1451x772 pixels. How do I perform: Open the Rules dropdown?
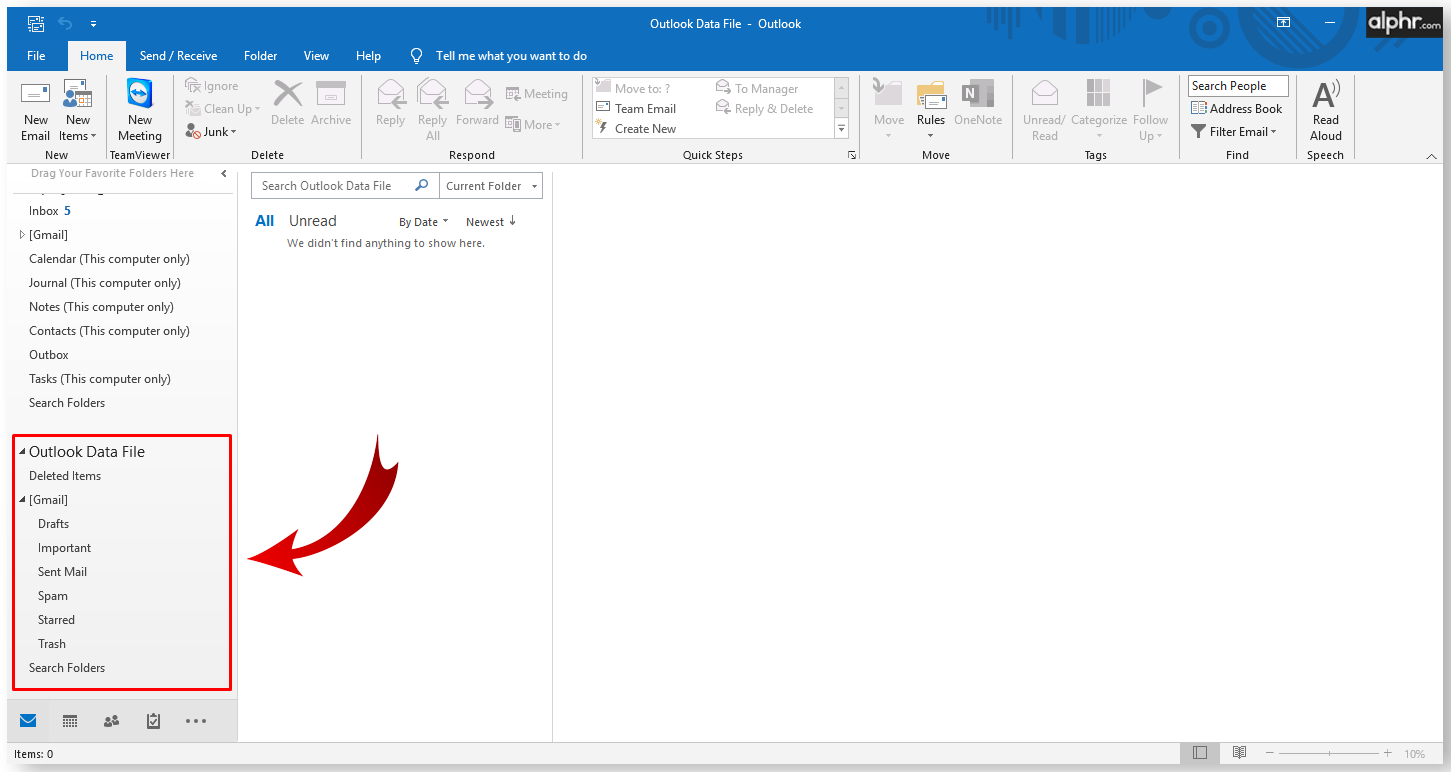tap(931, 110)
